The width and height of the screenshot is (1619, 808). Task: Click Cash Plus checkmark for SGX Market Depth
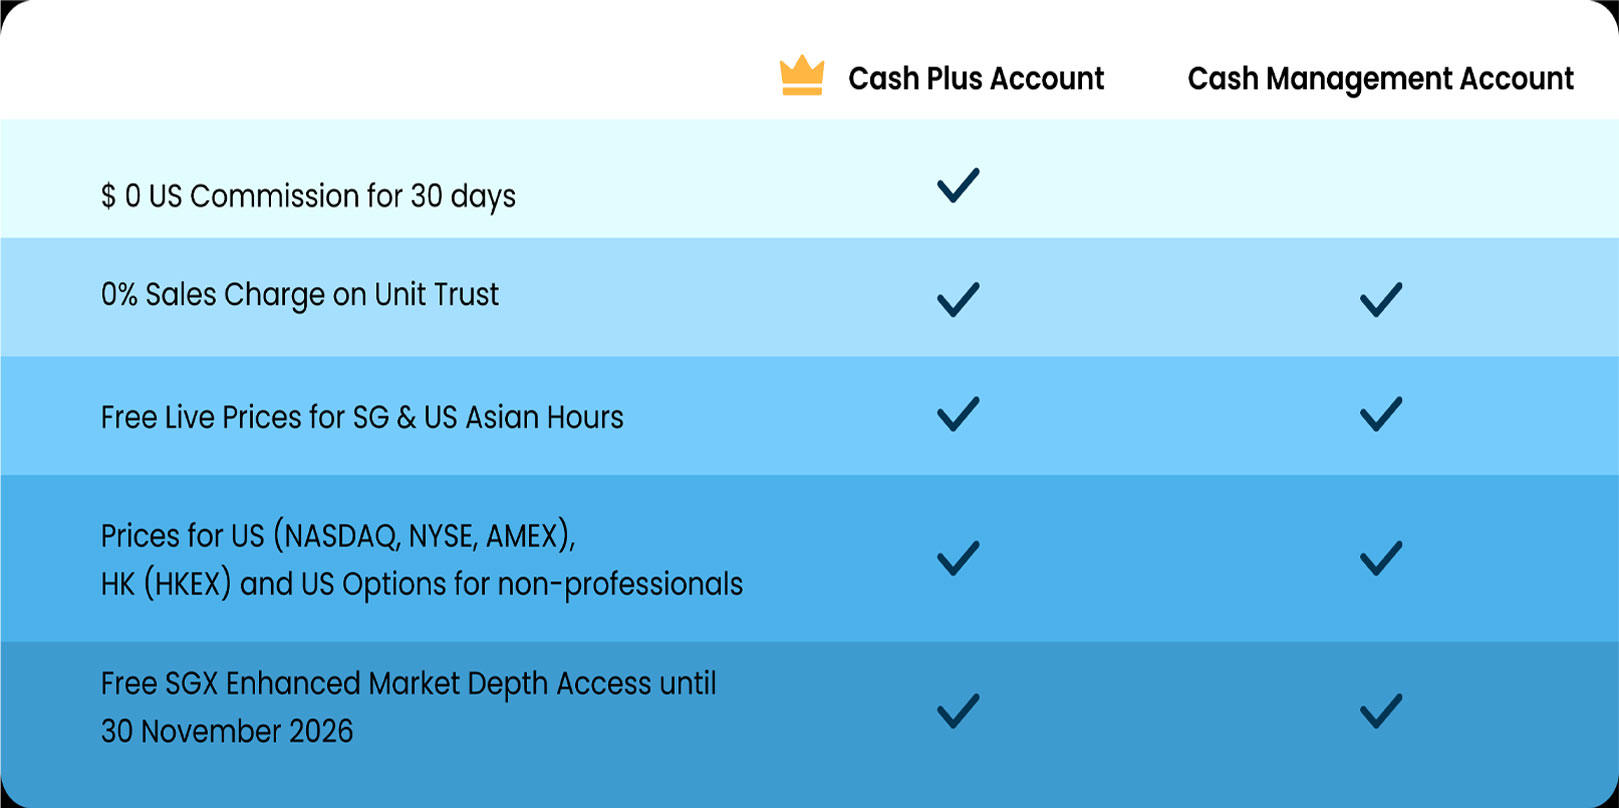958,711
